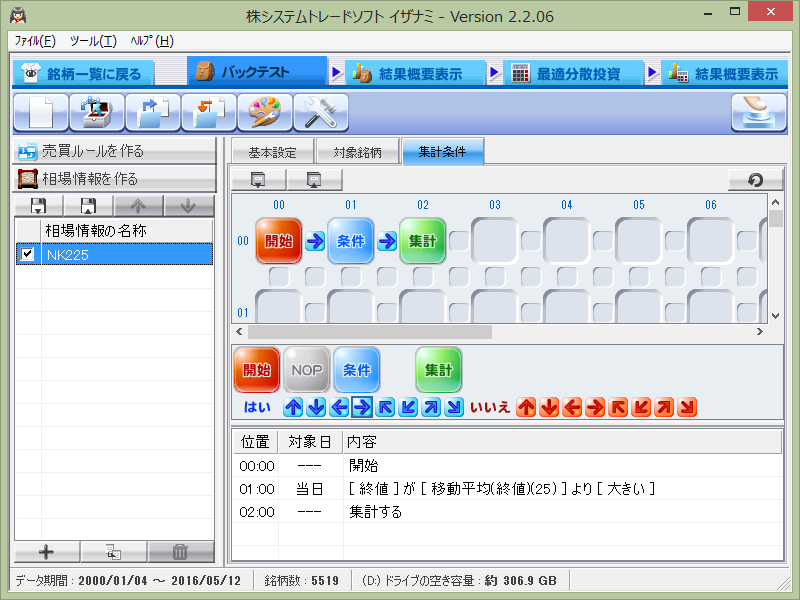
Task: Move market info up with arrow icon
Action: [x=138, y=206]
